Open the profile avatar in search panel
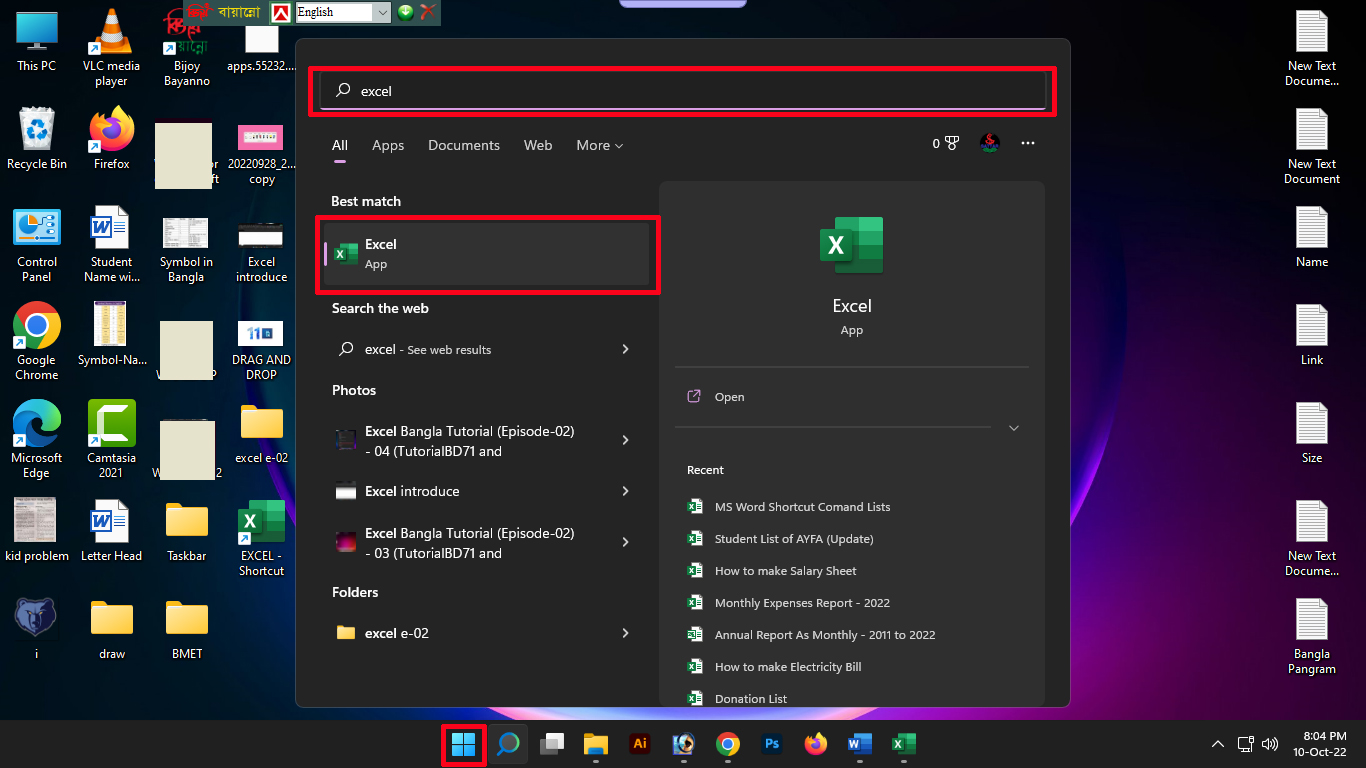This screenshot has width=1366, height=768. [990, 144]
